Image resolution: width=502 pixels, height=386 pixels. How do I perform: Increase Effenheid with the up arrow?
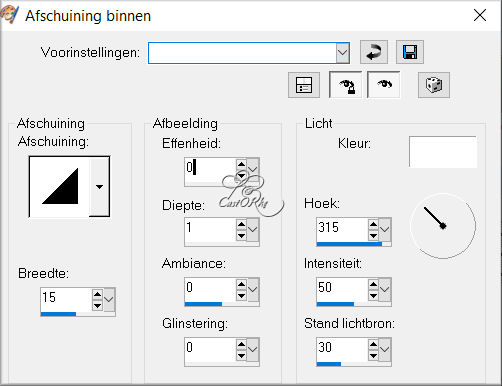click(x=241, y=164)
